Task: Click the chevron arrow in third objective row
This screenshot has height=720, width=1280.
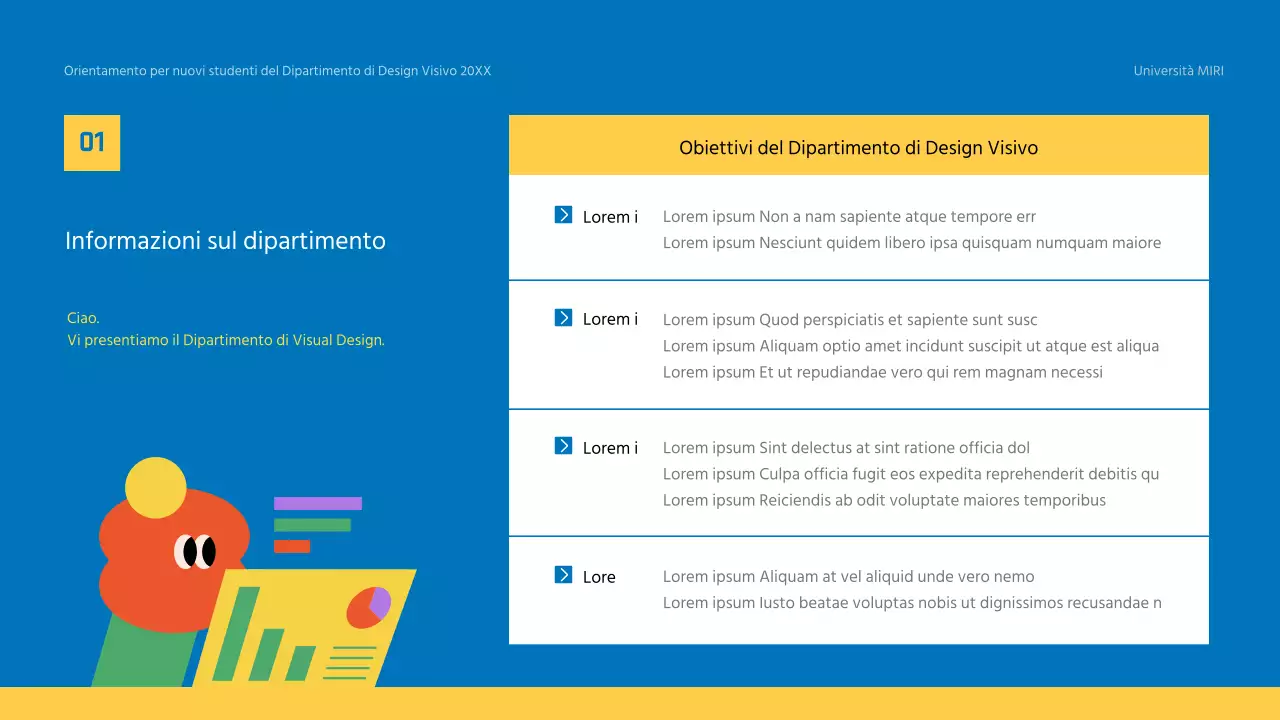Action: [x=564, y=448]
